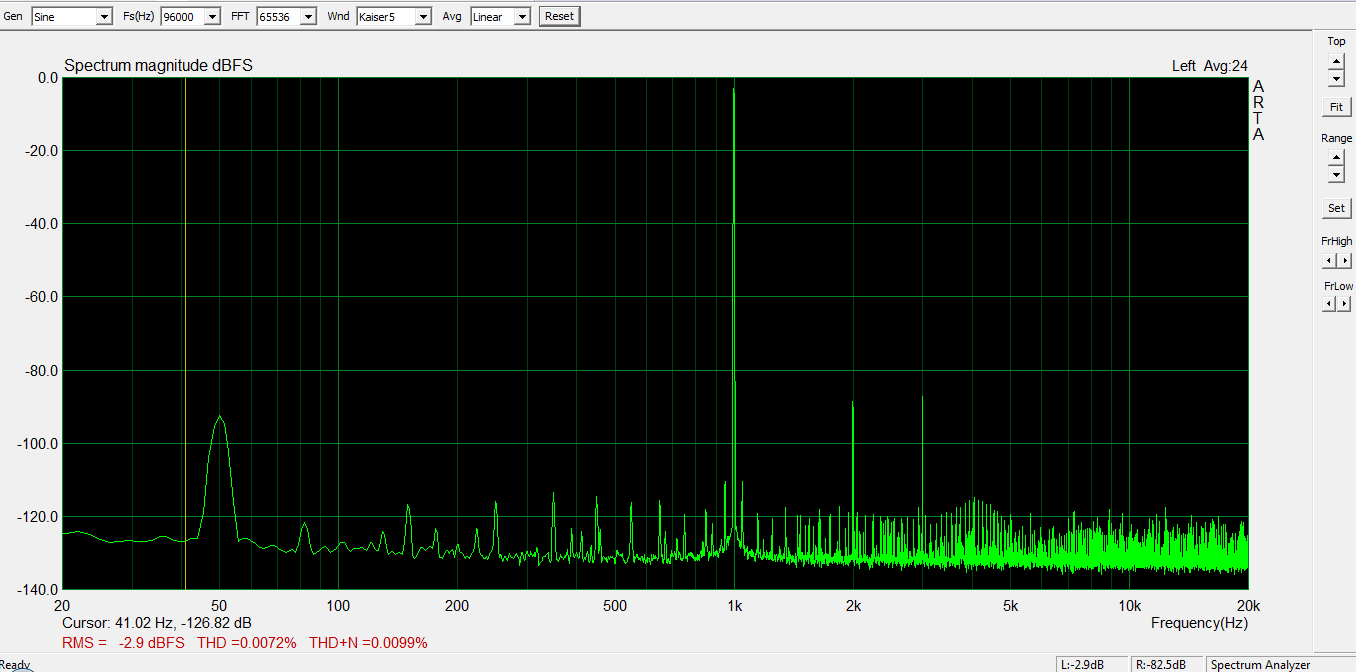Click the "2k" frequency axis label
This screenshot has width=1356, height=672.
click(853, 606)
